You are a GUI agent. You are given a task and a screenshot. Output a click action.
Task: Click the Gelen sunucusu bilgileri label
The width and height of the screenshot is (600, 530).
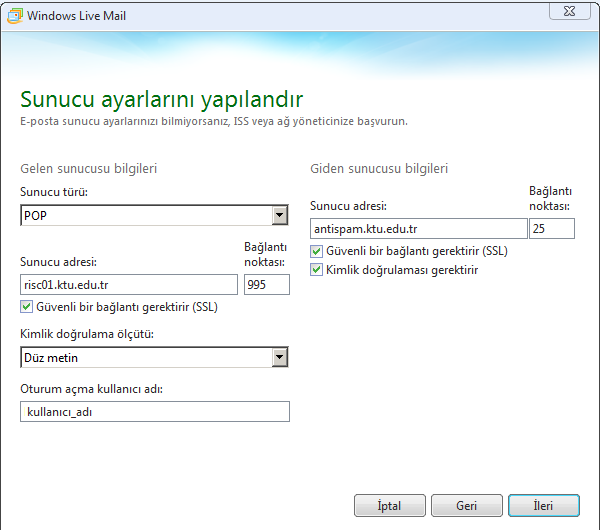click(x=89, y=169)
